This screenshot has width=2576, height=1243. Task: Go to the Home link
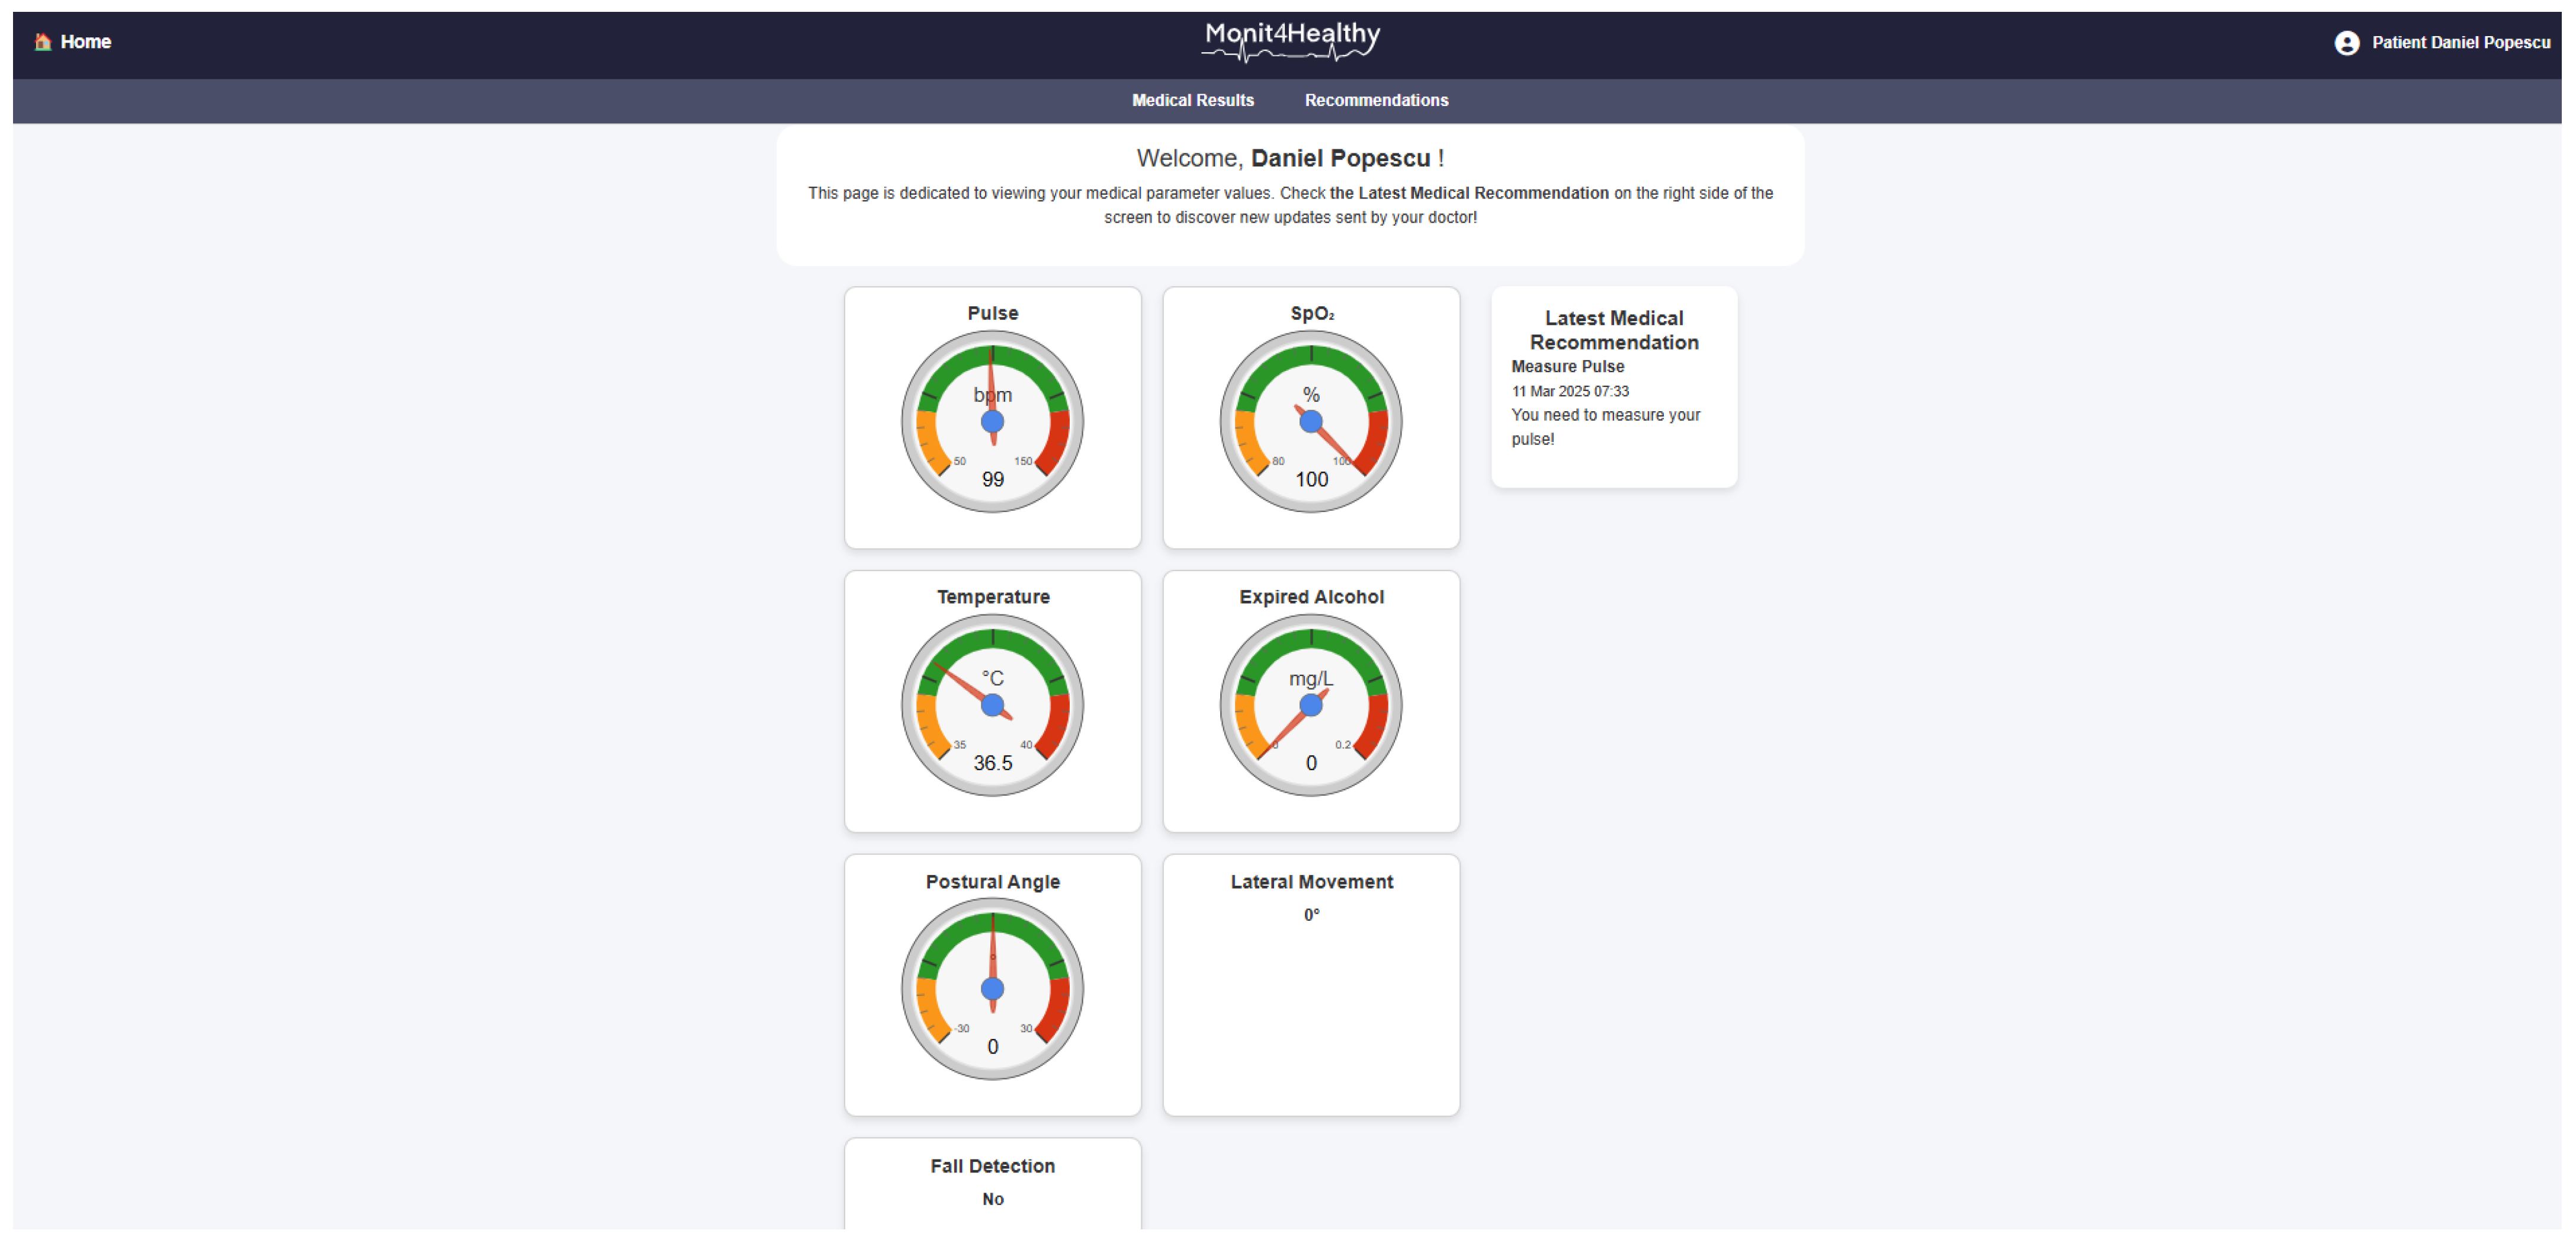coord(85,42)
